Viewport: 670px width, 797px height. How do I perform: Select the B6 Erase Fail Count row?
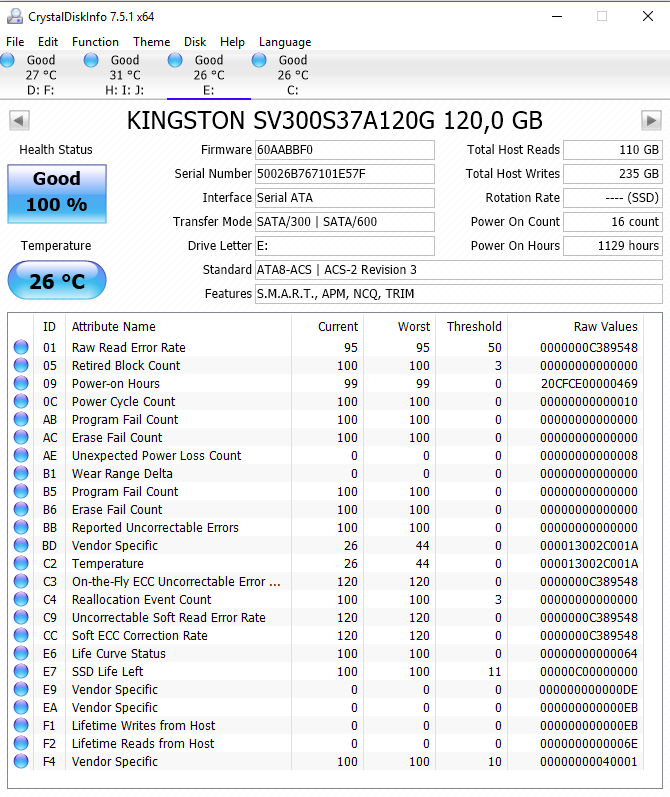tap(326, 509)
